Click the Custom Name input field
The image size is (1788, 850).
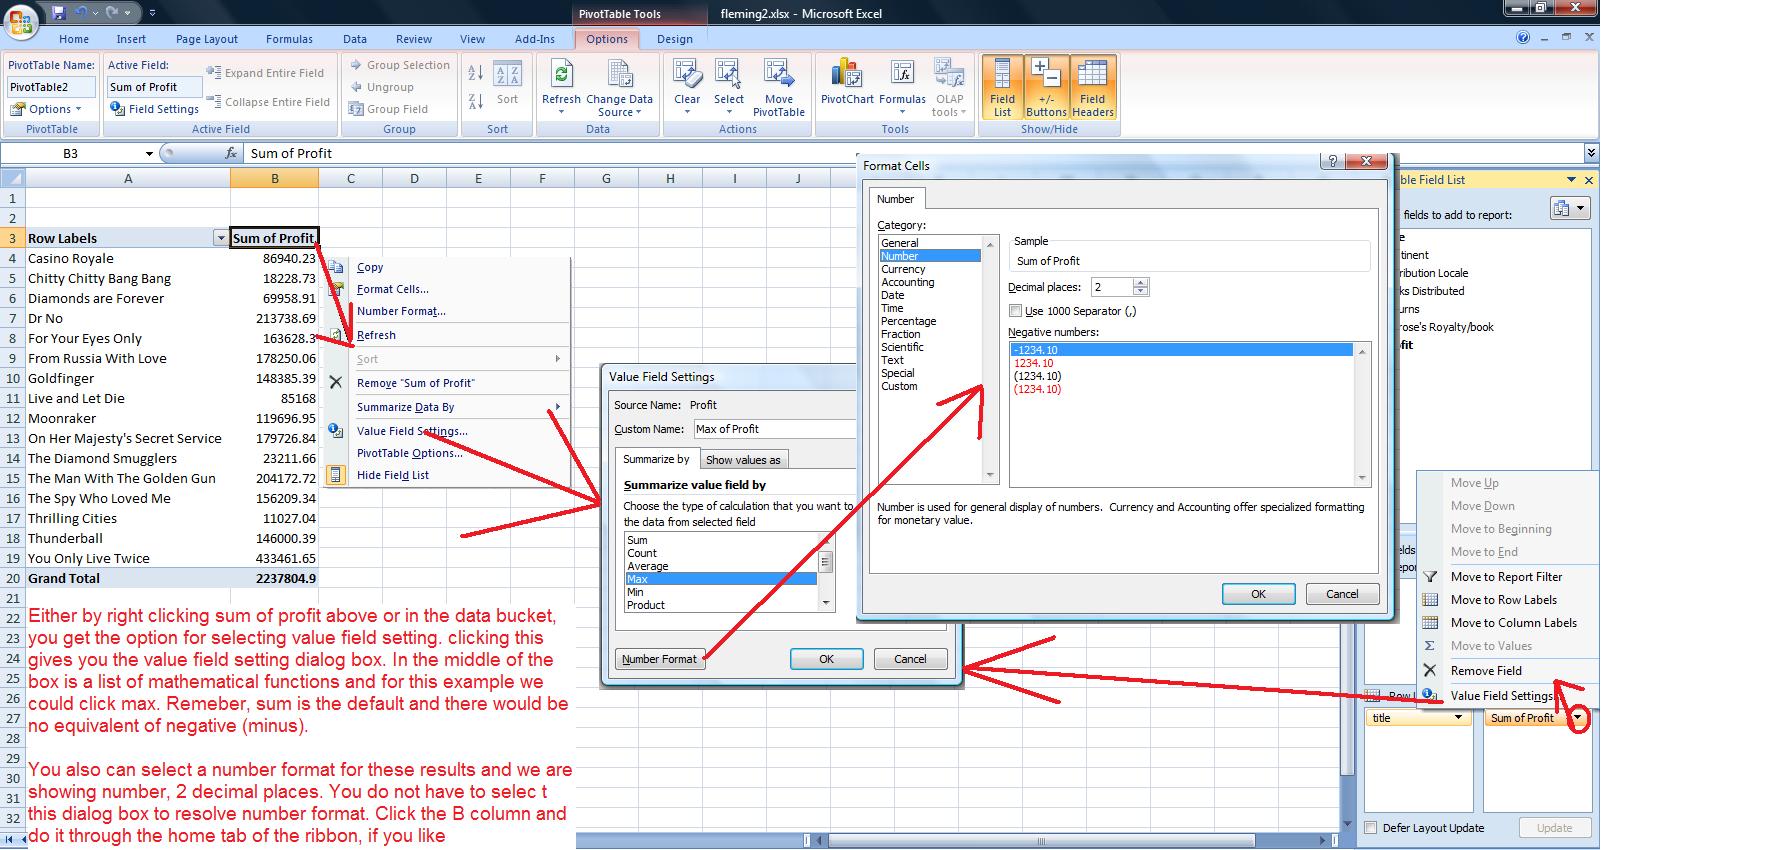(x=775, y=429)
